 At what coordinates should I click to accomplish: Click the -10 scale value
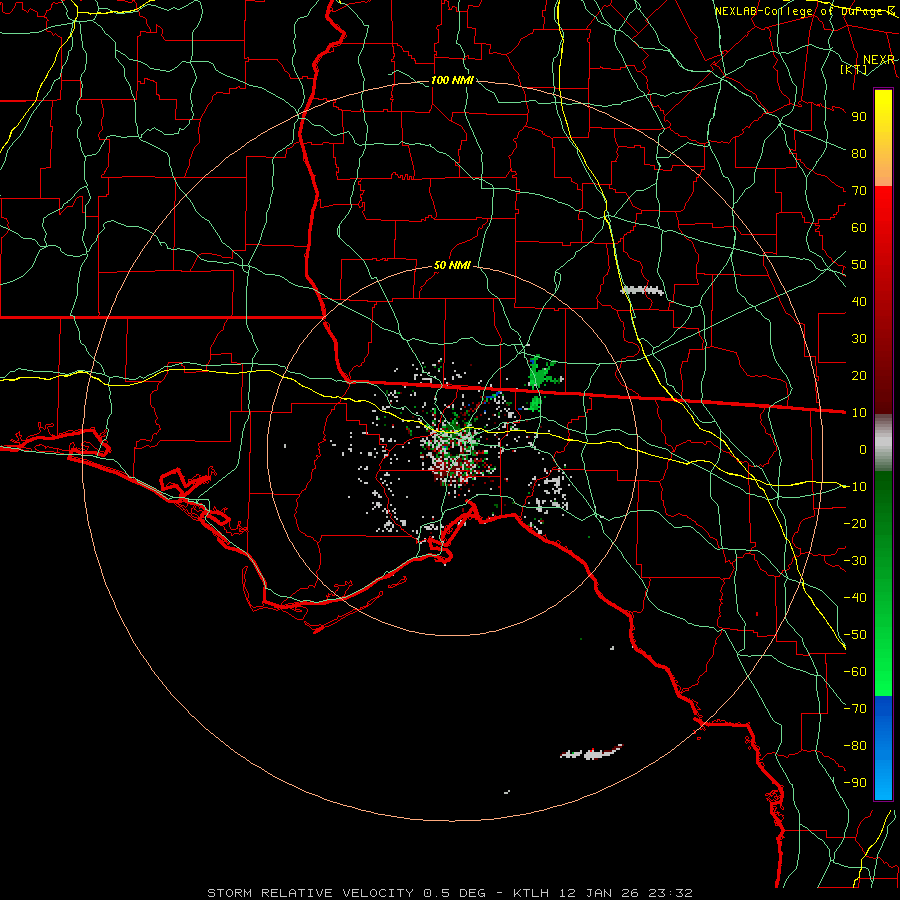[855, 487]
